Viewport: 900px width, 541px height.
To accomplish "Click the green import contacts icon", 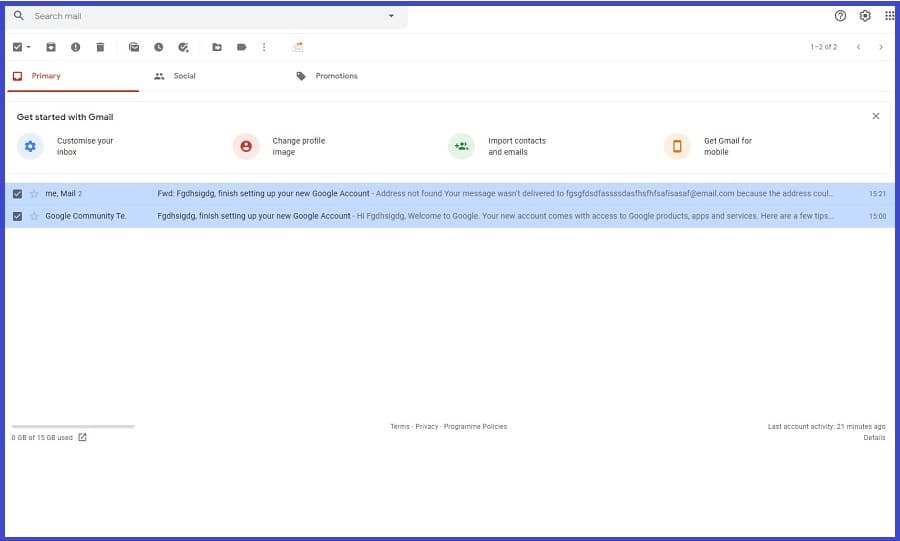I will [461, 146].
